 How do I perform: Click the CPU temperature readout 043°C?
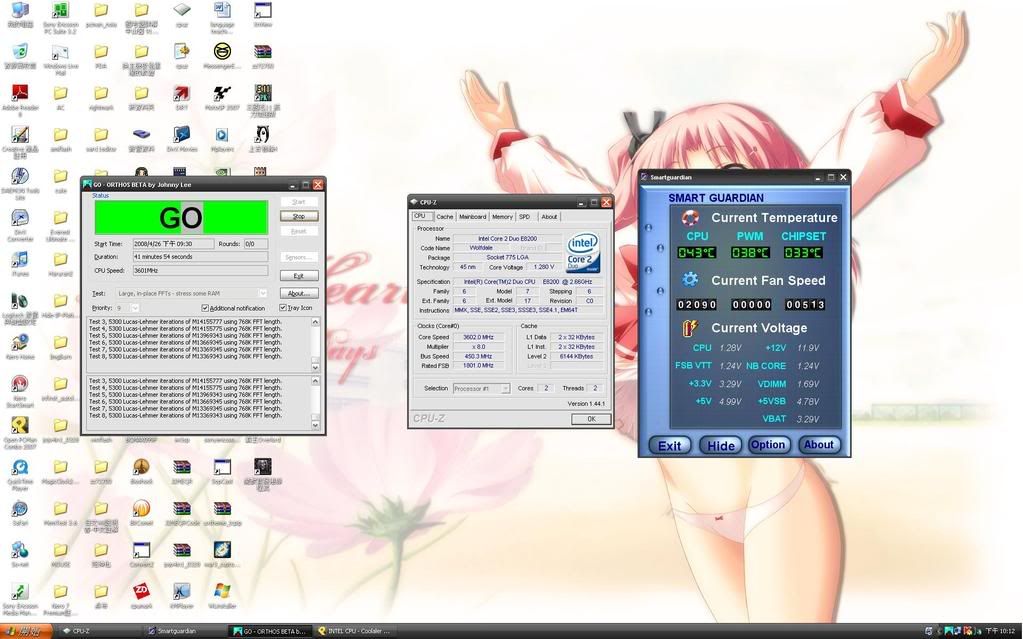(x=697, y=253)
